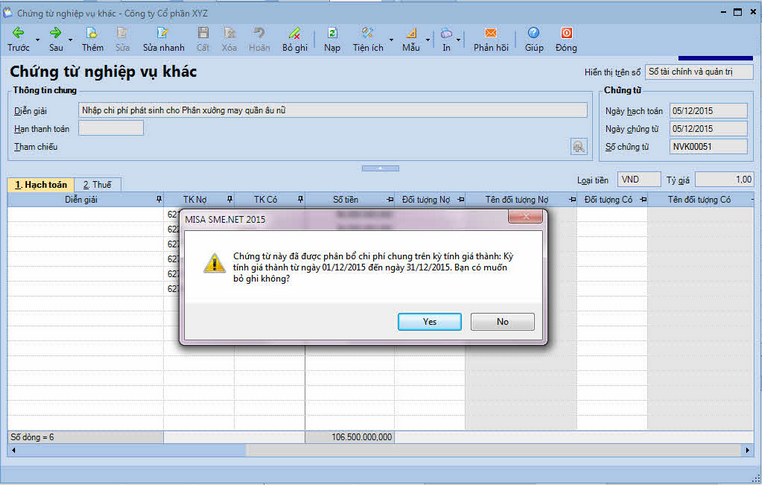Click the Cất save icon
The height and width of the screenshot is (485, 762).
coord(203,39)
